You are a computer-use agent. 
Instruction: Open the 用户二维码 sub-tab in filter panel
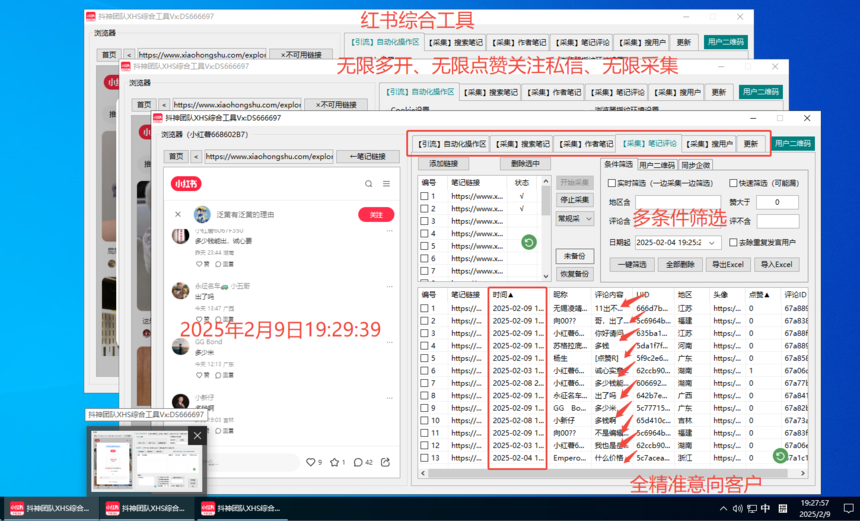click(657, 165)
